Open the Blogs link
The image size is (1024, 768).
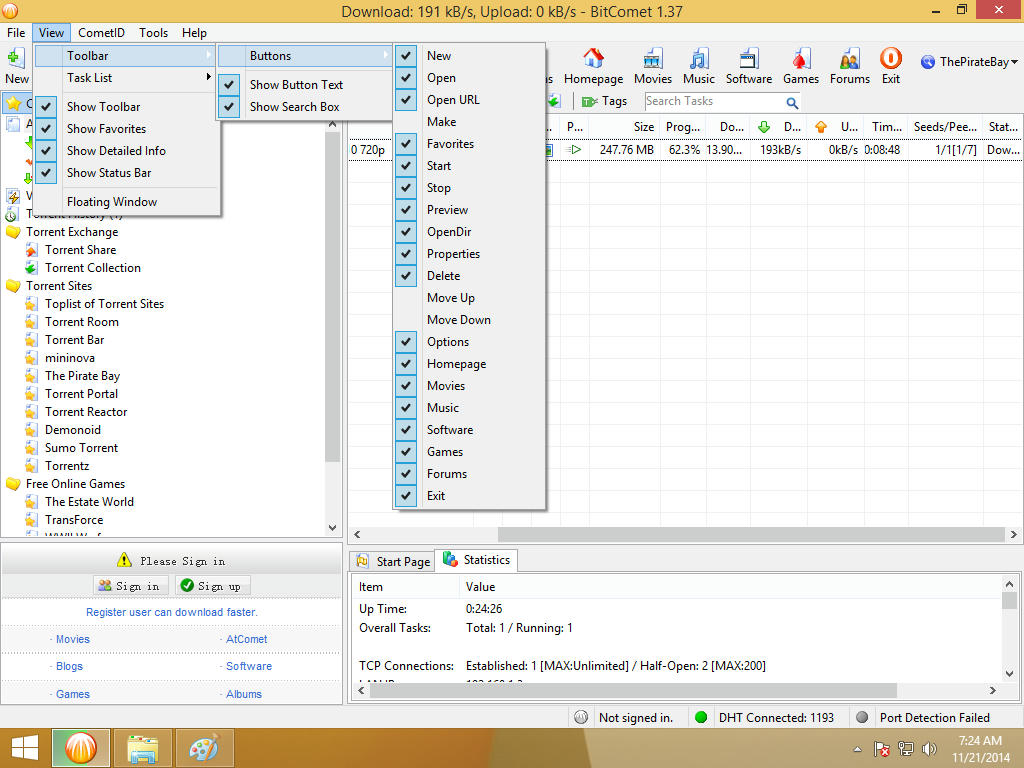(69, 666)
